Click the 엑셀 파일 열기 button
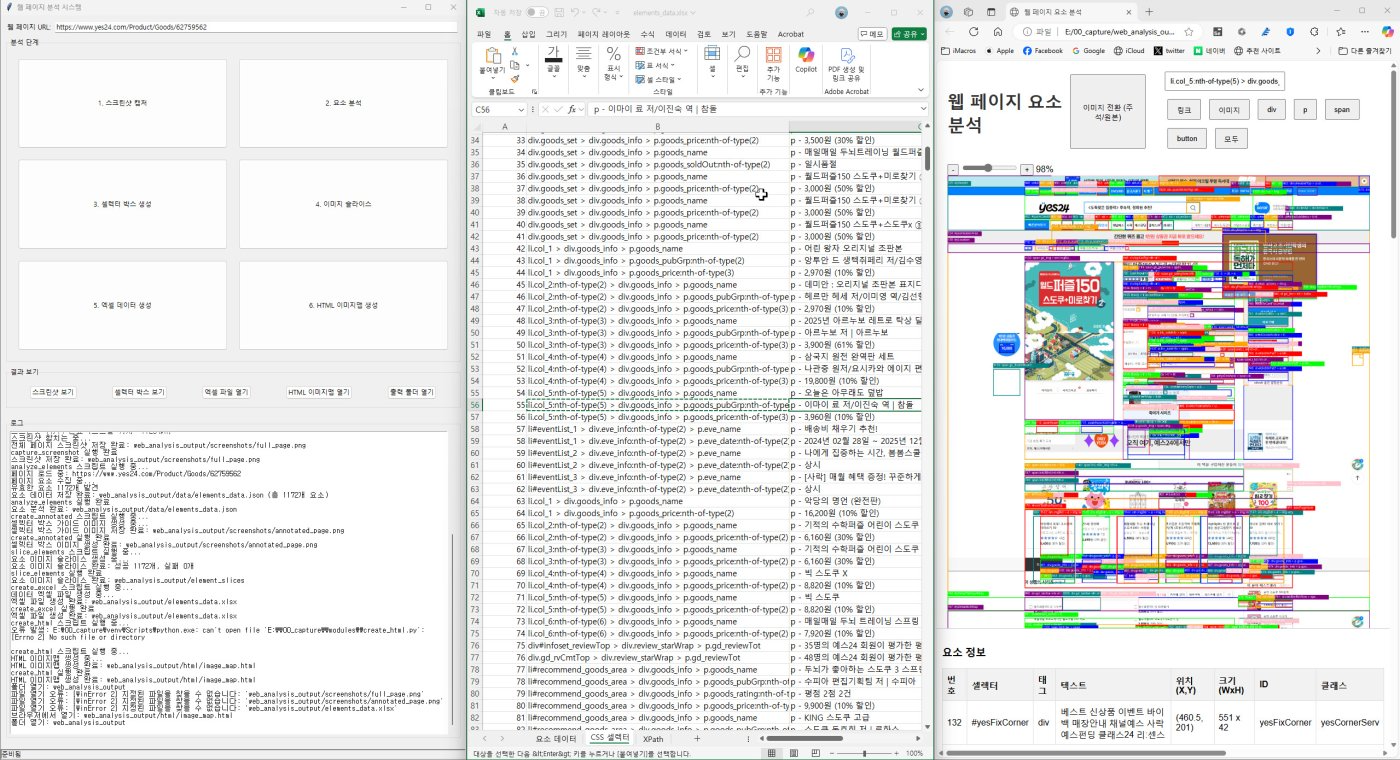This screenshot has height=760, width=1400. (x=226, y=392)
